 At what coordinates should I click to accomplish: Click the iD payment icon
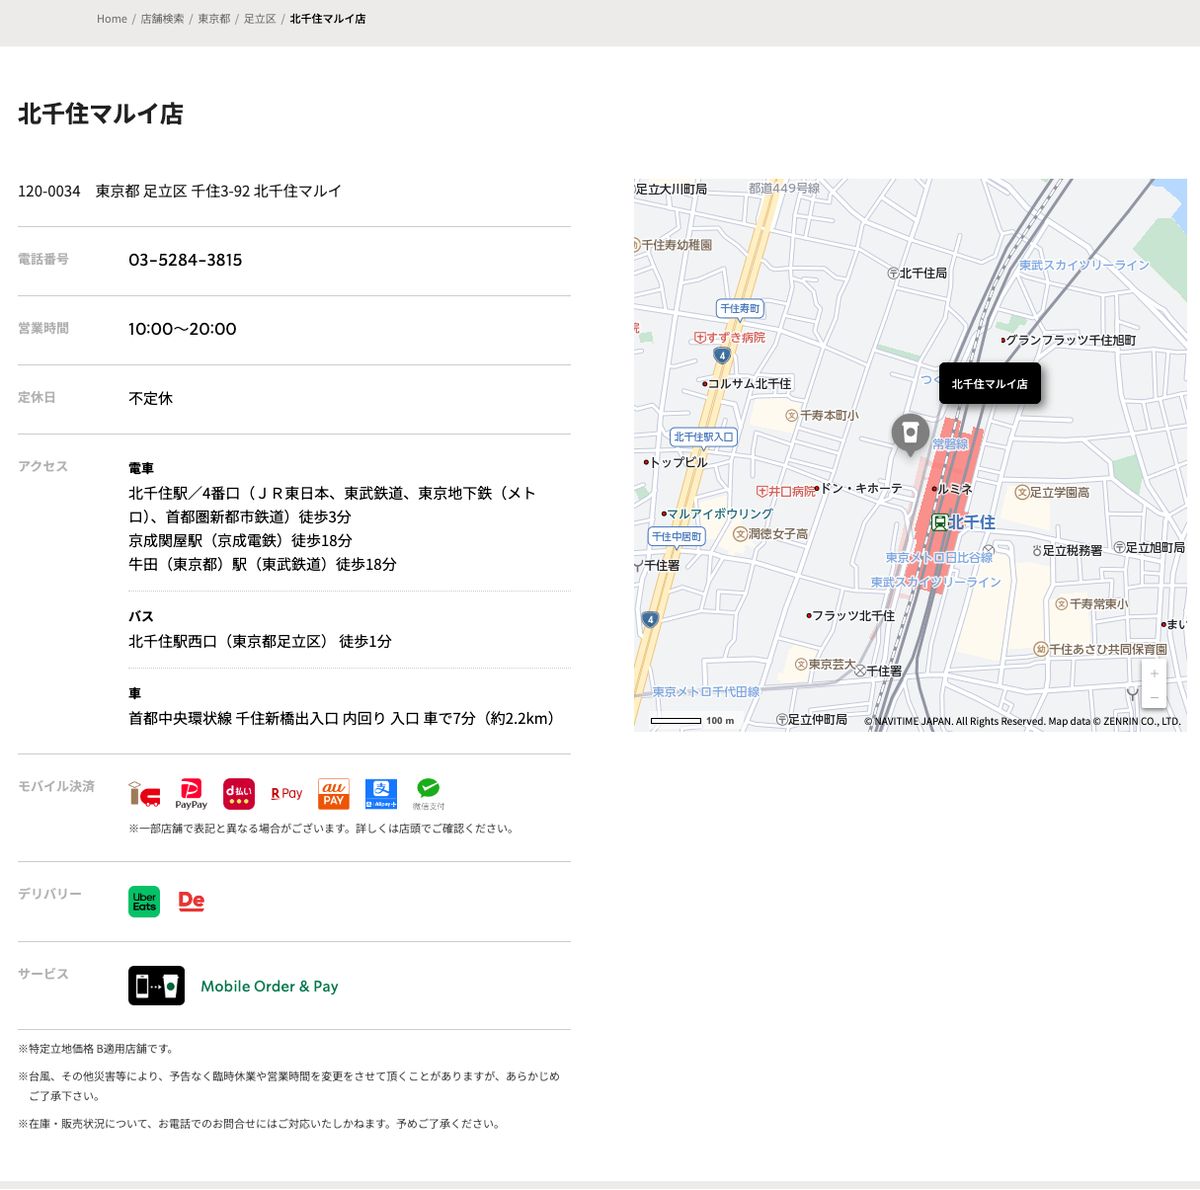144,795
